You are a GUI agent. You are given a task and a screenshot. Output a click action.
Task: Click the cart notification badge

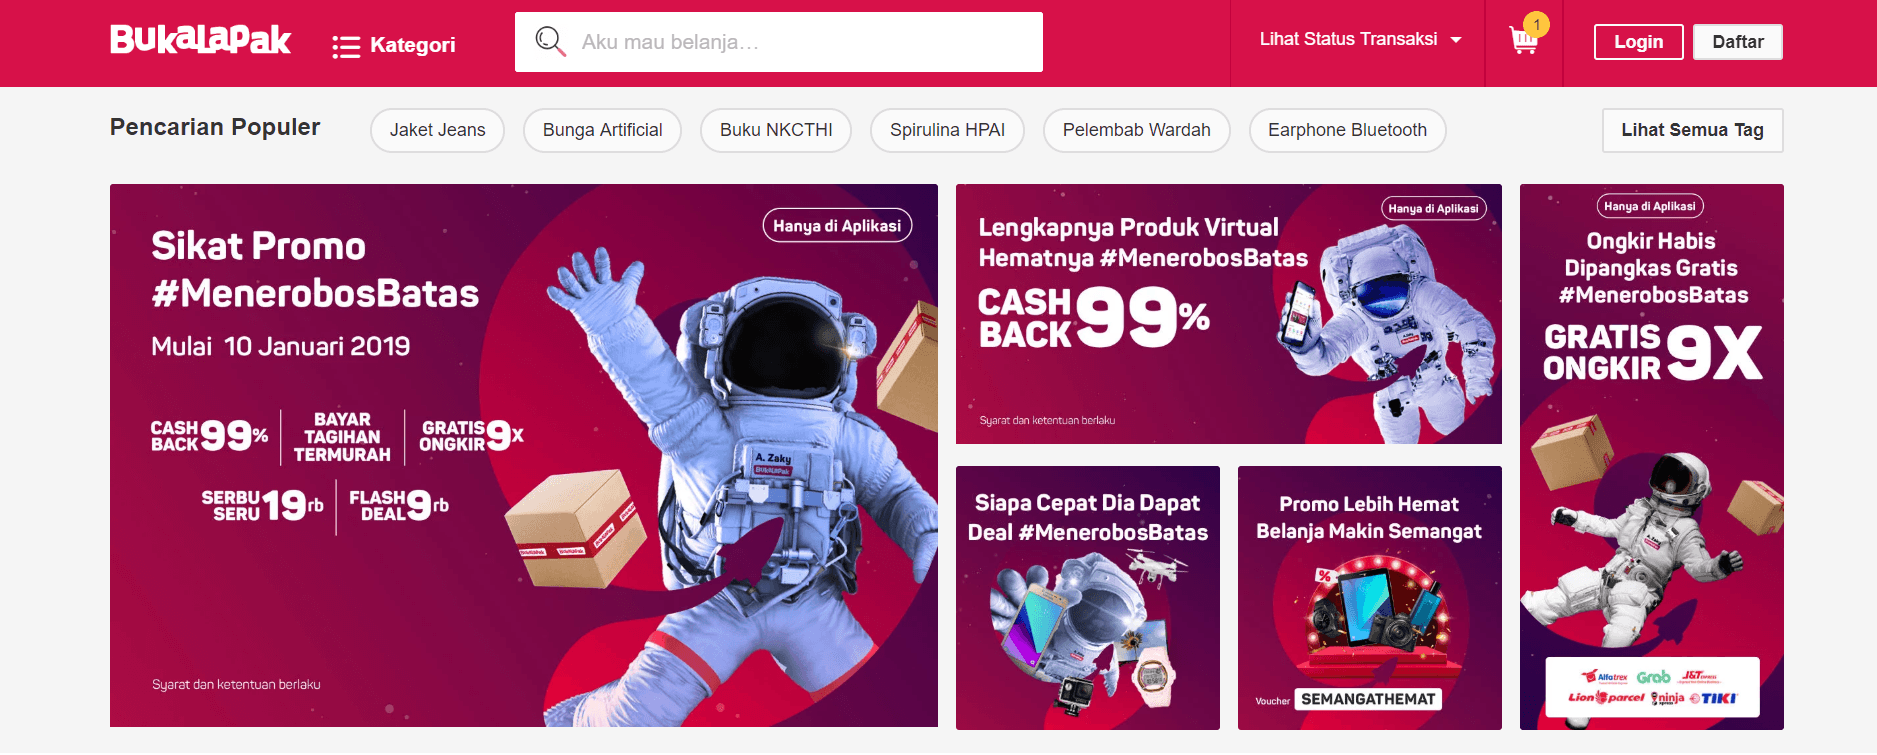[1537, 24]
